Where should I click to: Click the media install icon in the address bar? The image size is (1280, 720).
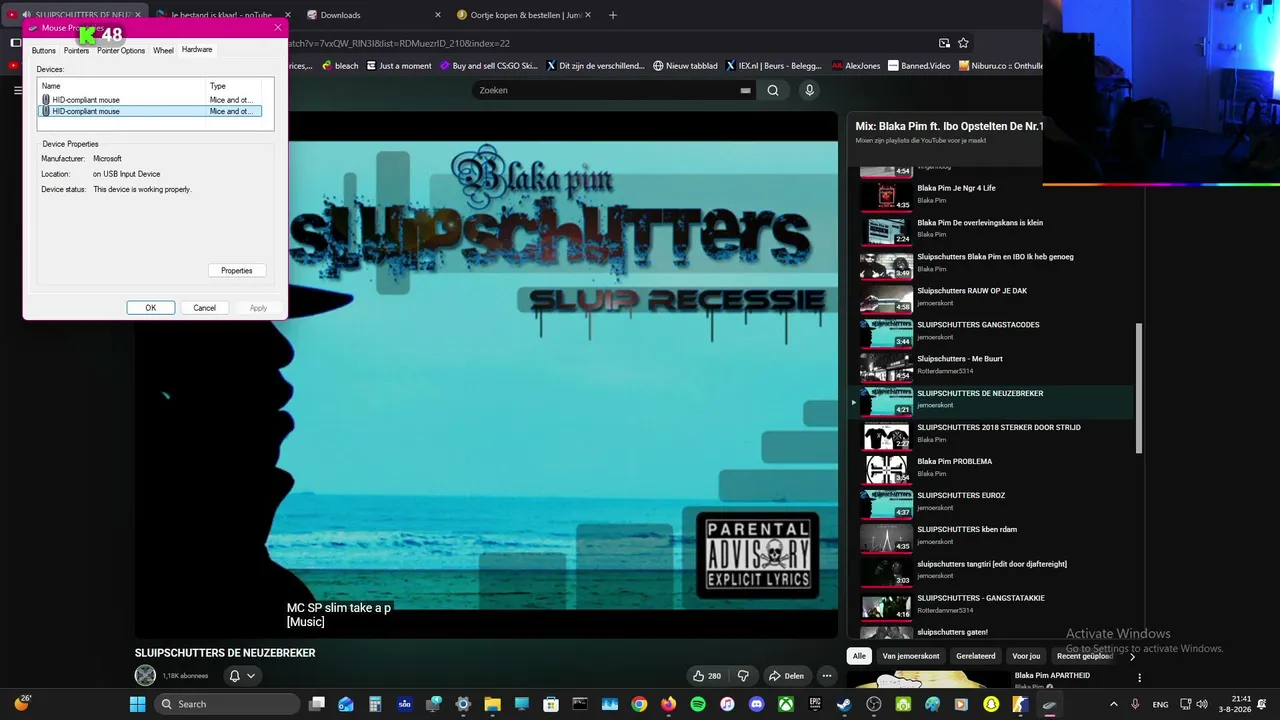[x=944, y=43]
